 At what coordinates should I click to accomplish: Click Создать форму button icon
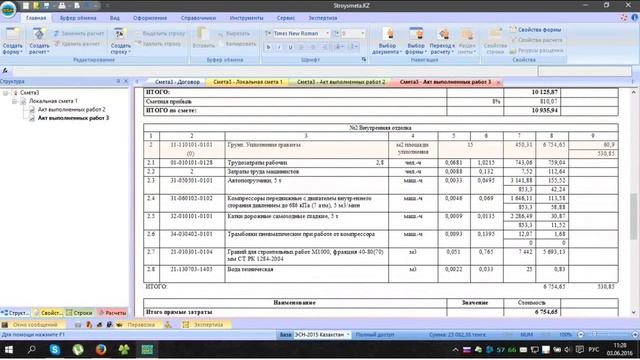pos(13,35)
